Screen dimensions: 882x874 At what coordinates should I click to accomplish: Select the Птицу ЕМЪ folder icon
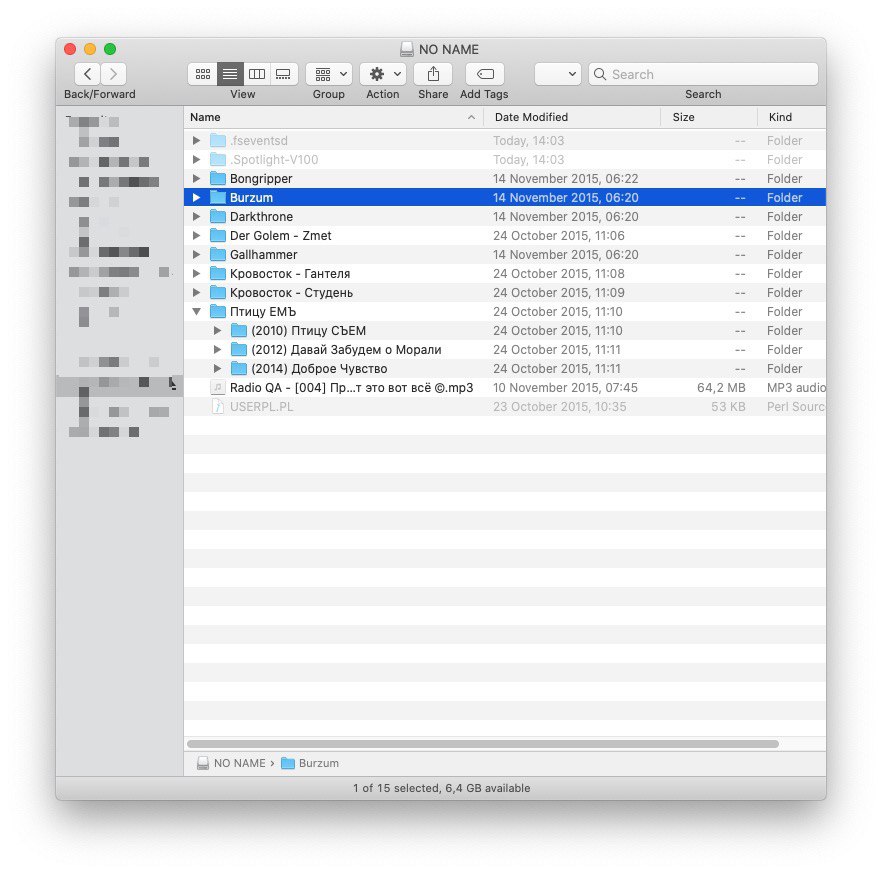(x=218, y=312)
